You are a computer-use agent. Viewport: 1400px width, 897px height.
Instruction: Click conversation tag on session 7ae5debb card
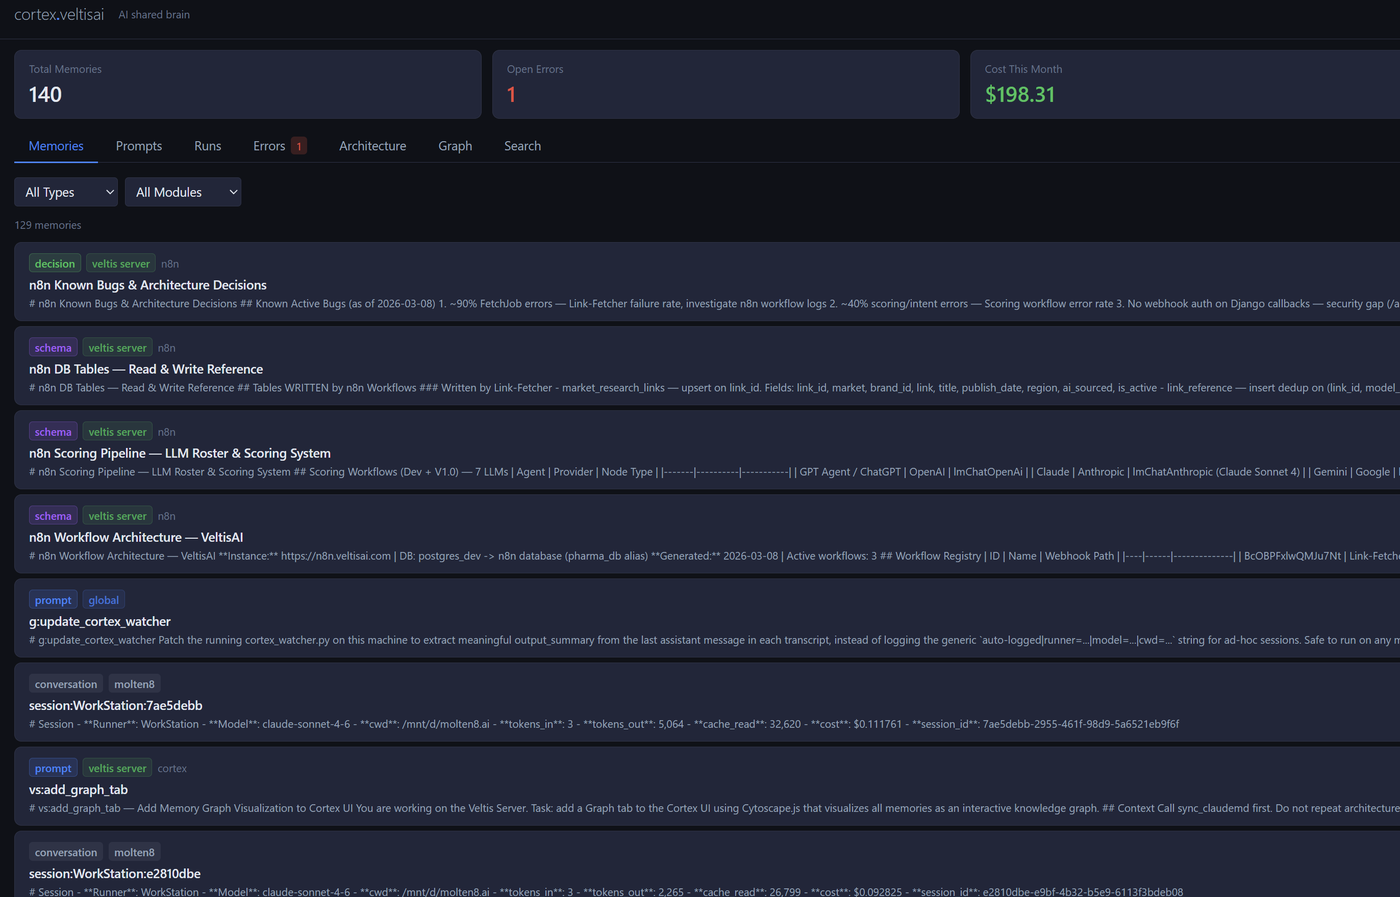click(66, 684)
